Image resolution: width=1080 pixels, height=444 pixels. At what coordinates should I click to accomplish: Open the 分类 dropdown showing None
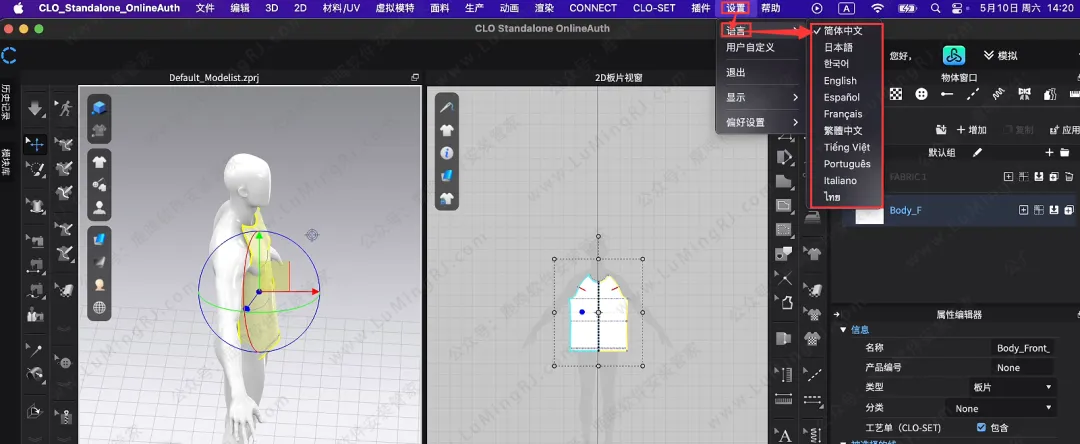tap(1000, 408)
